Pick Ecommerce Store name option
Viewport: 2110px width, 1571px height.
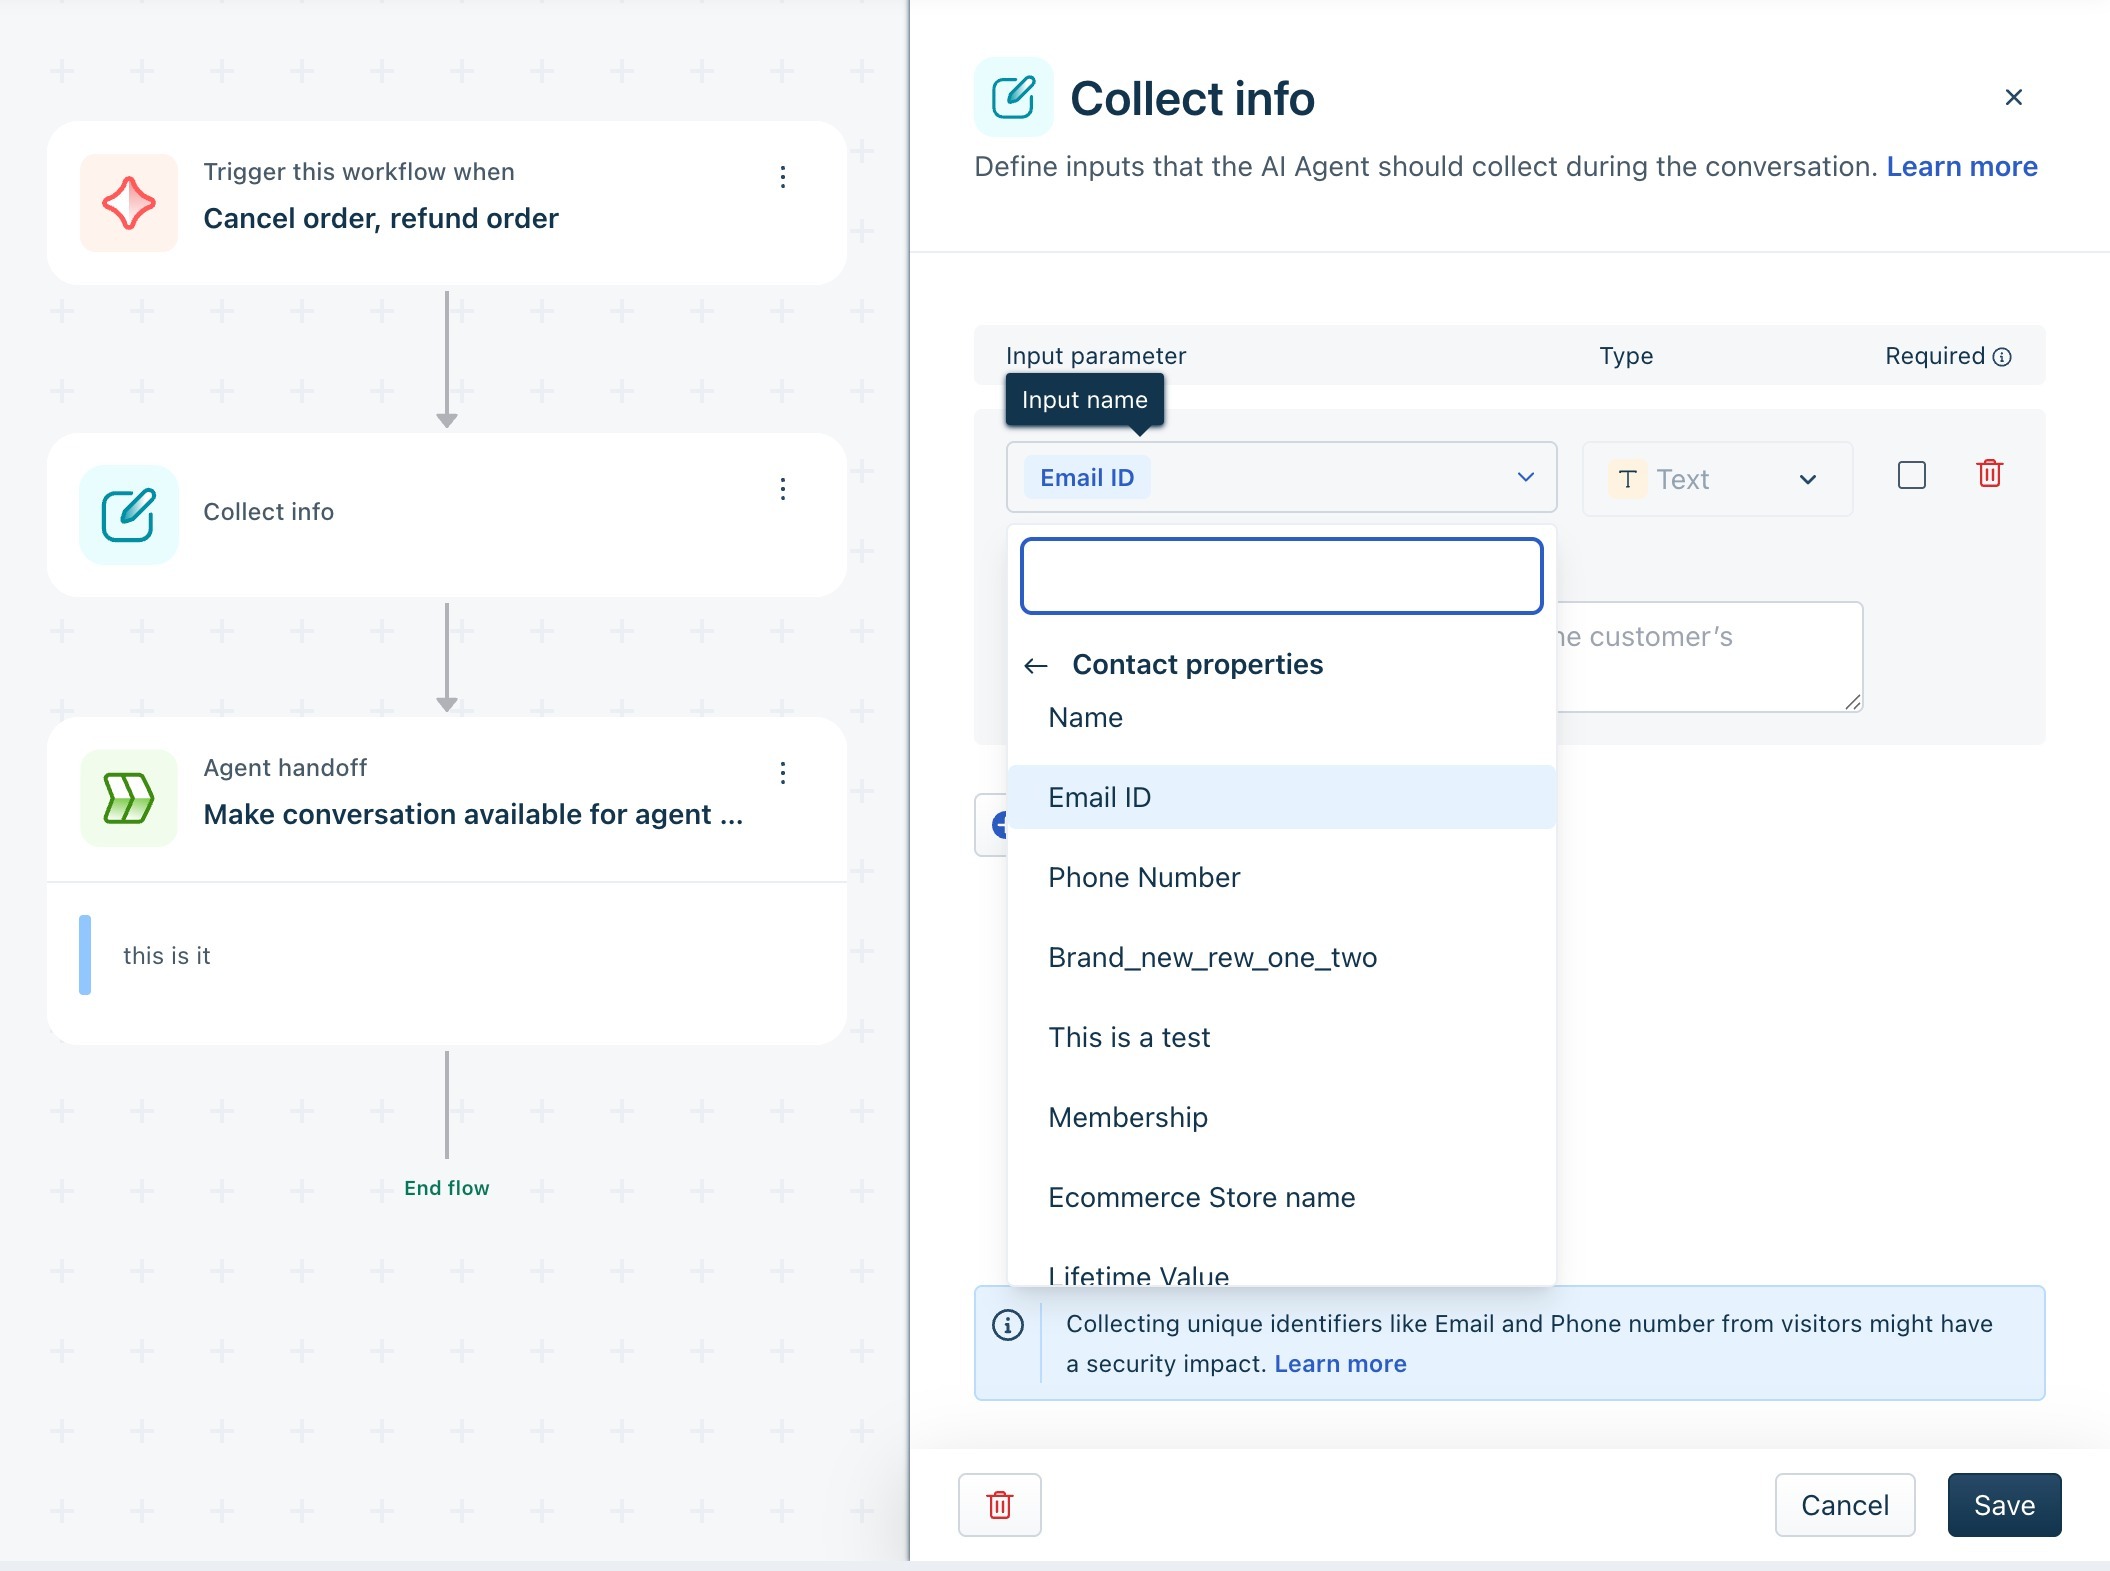coord(1201,1197)
